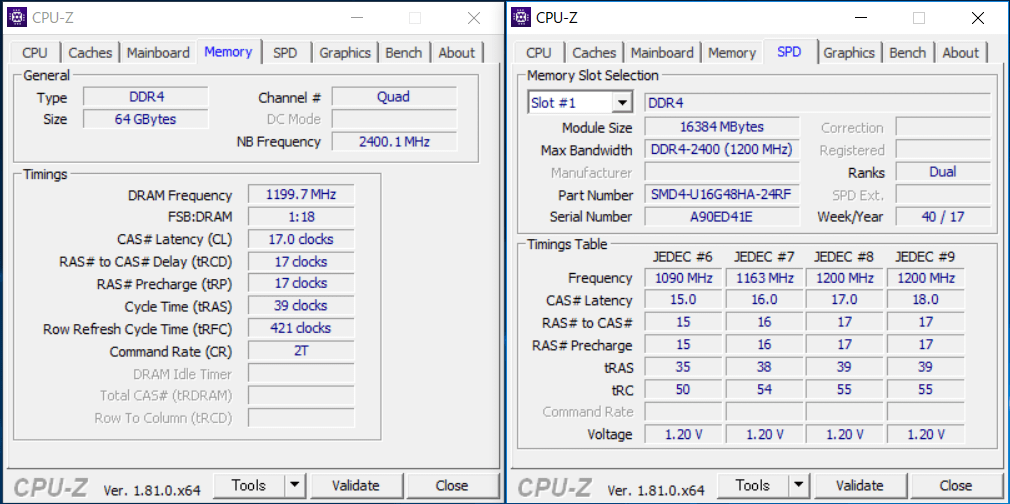Viewport: 1010px width, 504px height.
Task: Click Serial Number A90ED41E
Action: (722, 217)
